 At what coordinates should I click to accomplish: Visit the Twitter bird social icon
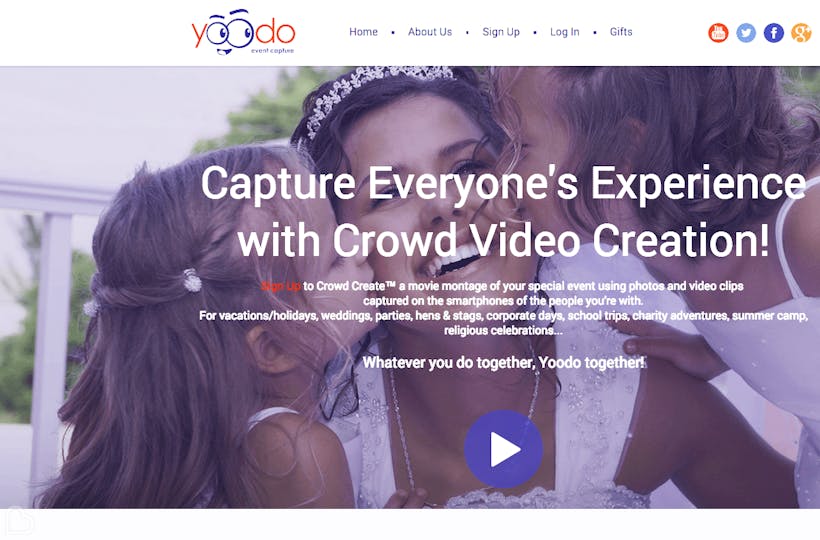(x=746, y=32)
